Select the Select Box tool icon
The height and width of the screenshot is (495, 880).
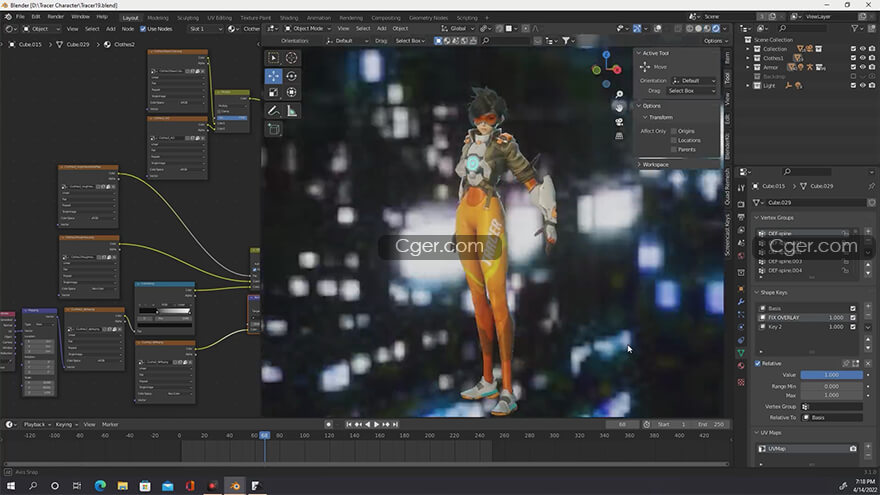(x=273, y=58)
